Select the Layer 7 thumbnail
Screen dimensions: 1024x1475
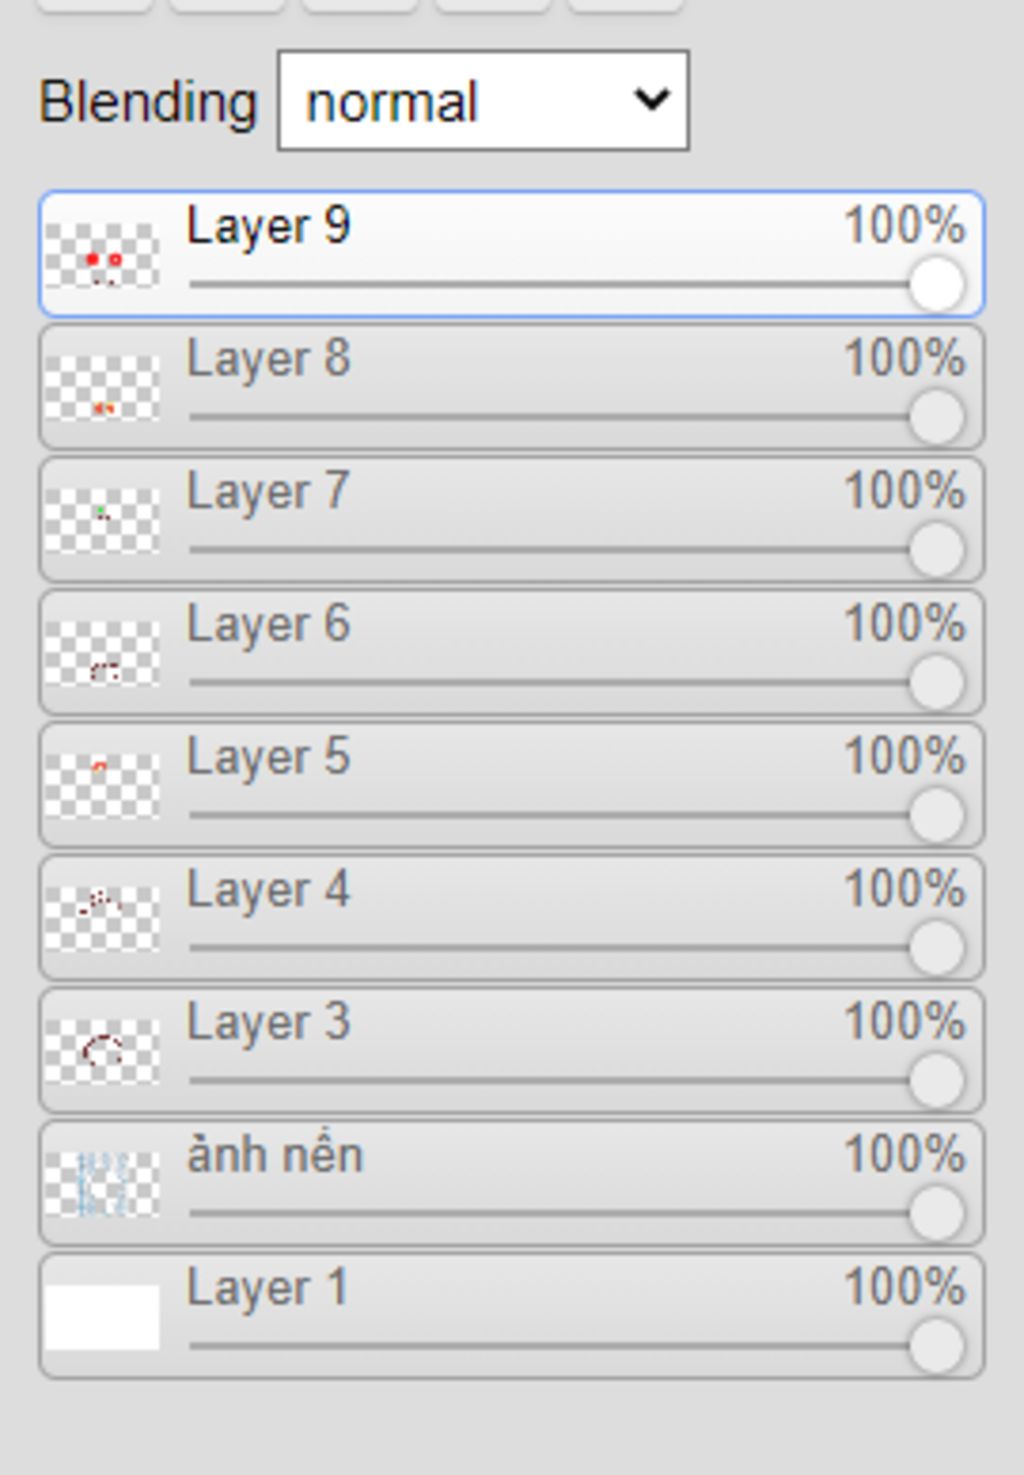[102, 521]
